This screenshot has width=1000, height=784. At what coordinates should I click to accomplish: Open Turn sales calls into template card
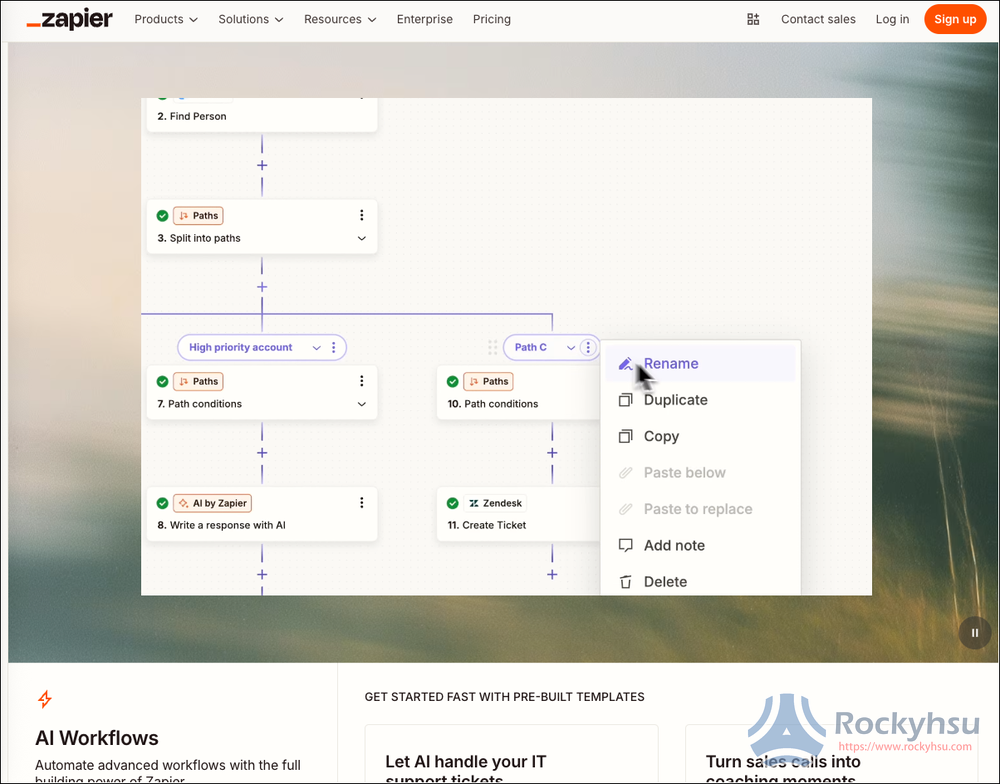(x=831, y=754)
